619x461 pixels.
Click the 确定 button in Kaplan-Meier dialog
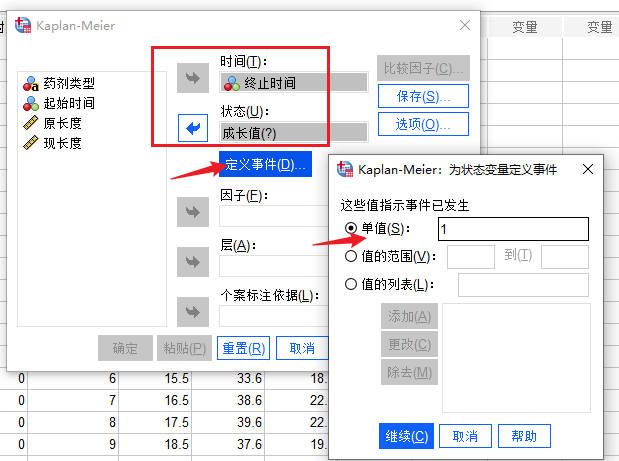pyautogui.click(x=125, y=348)
